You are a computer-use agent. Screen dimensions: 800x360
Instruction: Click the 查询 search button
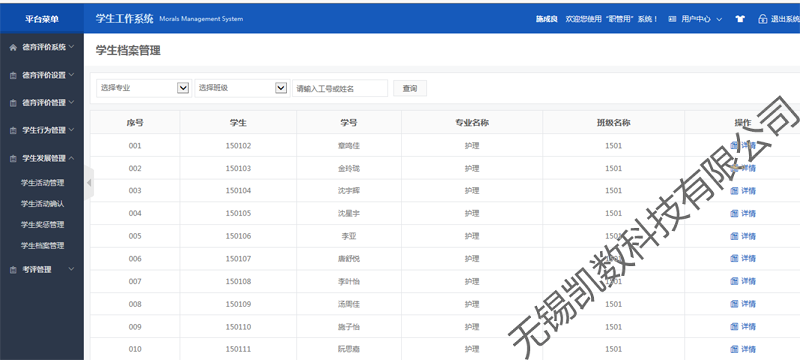click(410, 88)
